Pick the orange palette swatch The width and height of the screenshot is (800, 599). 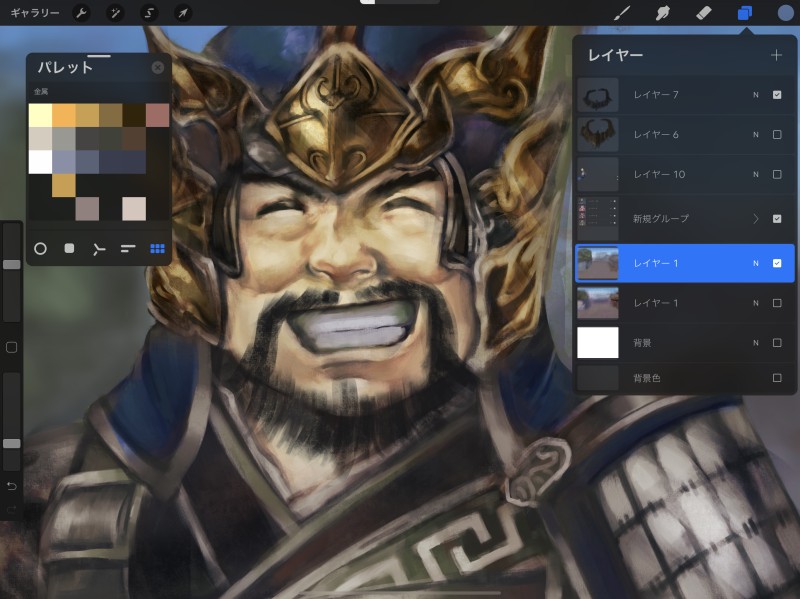64,115
